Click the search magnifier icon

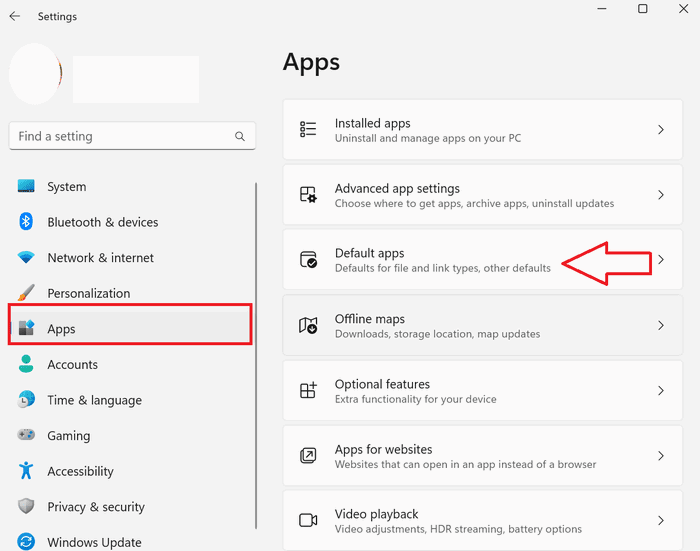click(x=240, y=136)
